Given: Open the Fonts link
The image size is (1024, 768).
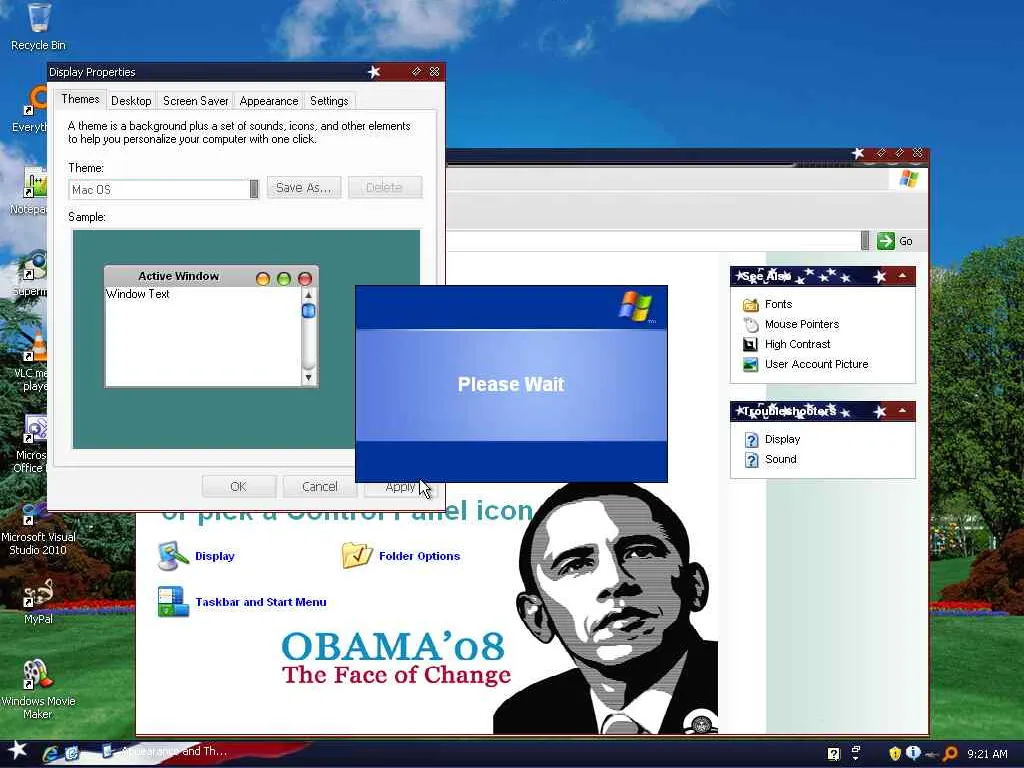Looking at the screenshot, I should tap(778, 304).
